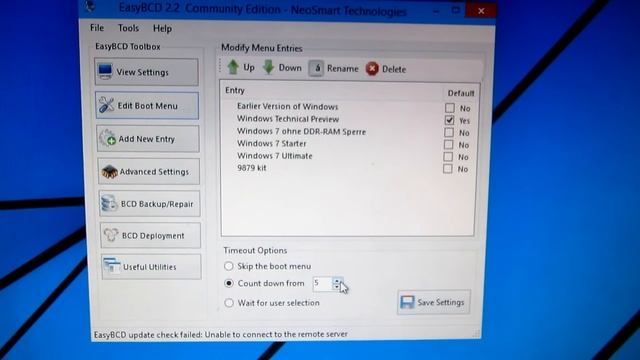
Task: Click the green Down arrow icon
Action: click(x=269, y=67)
